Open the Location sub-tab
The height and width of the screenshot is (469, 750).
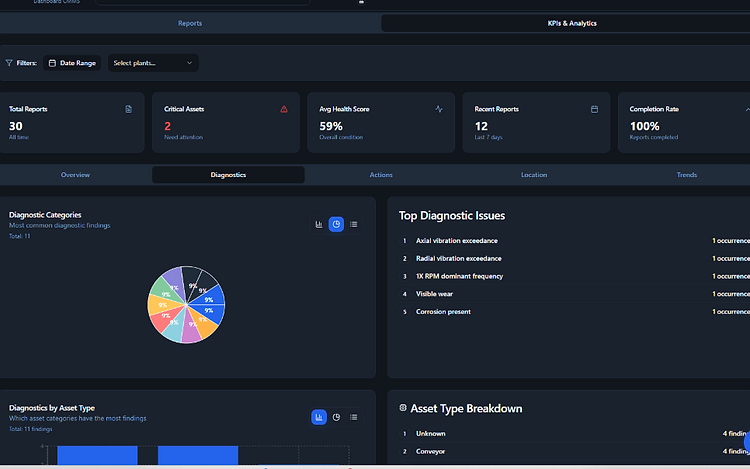point(534,175)
